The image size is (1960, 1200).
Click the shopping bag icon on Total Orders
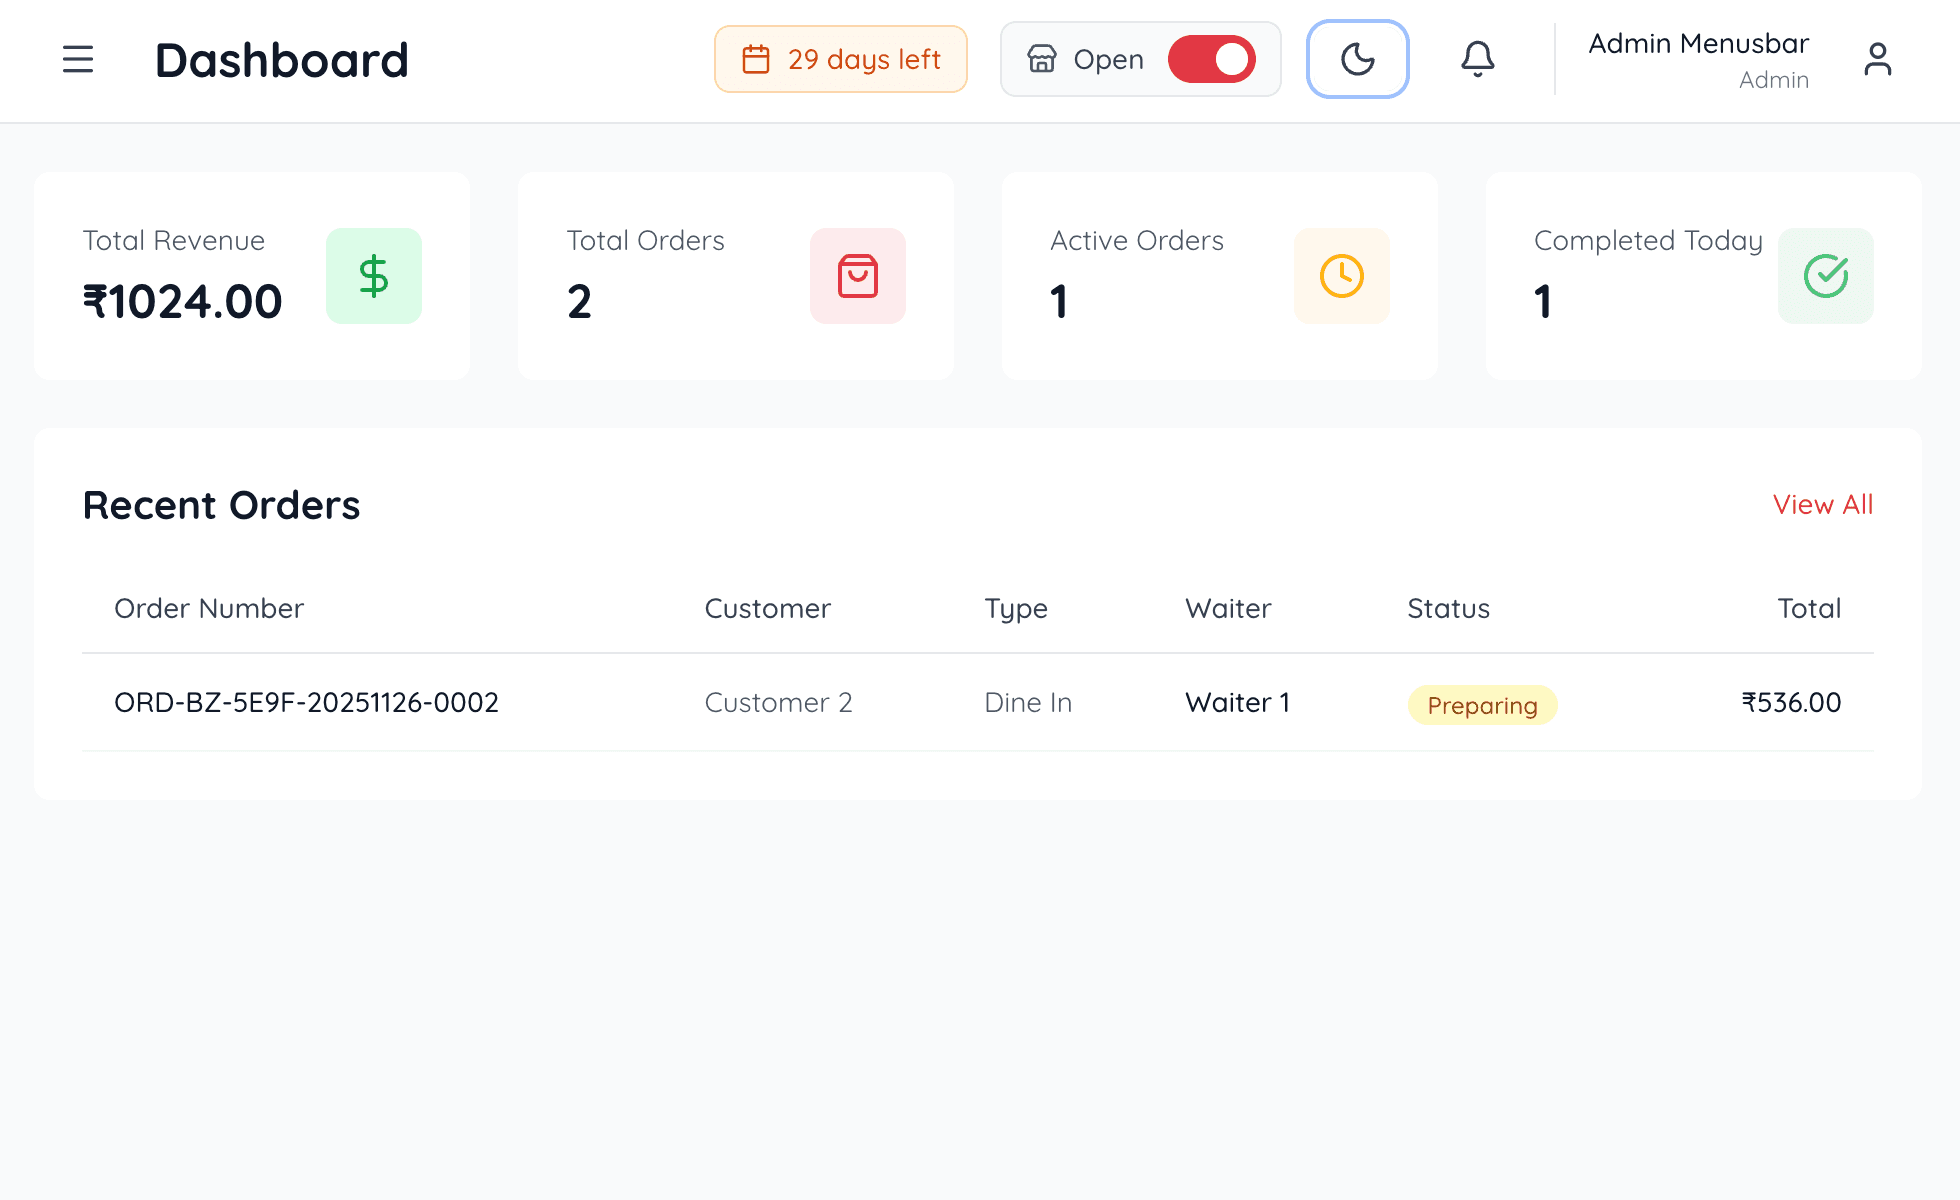(x=858, y=276)
